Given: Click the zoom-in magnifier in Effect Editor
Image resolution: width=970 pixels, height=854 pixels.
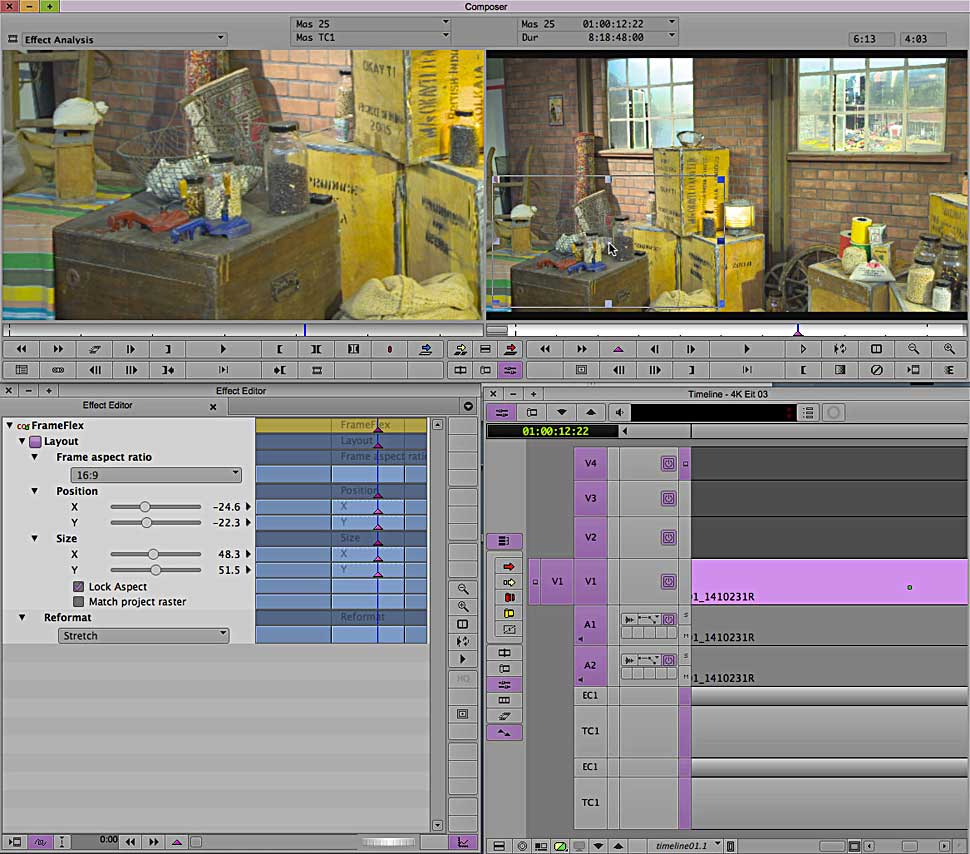Looking at the screenshot, I should [x=462, y=607].
